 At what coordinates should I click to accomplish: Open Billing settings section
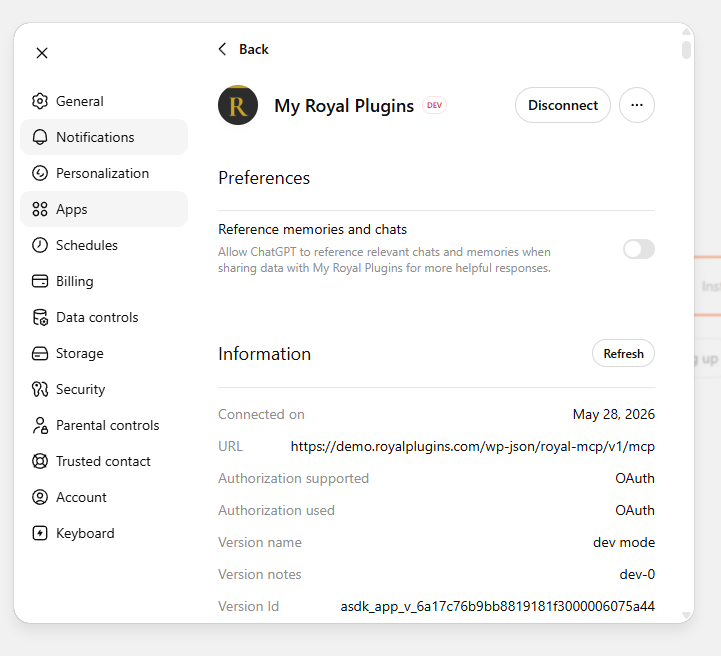pyautogui.click(x=104, y=281)
